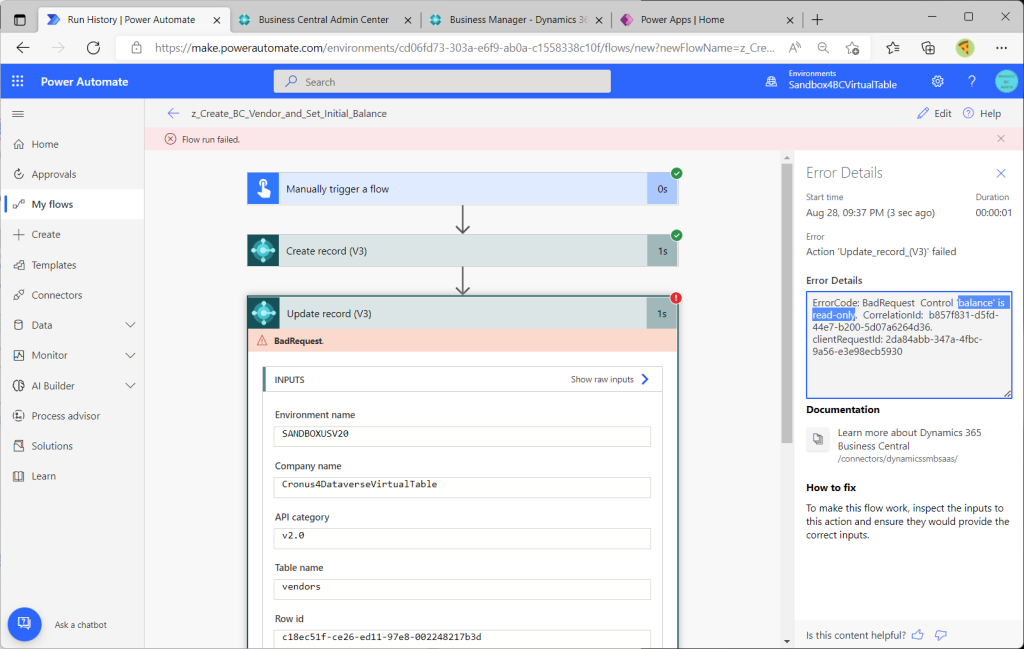
Task: Click the thumbs down feedback icon
Action: [x=940, y=635]
